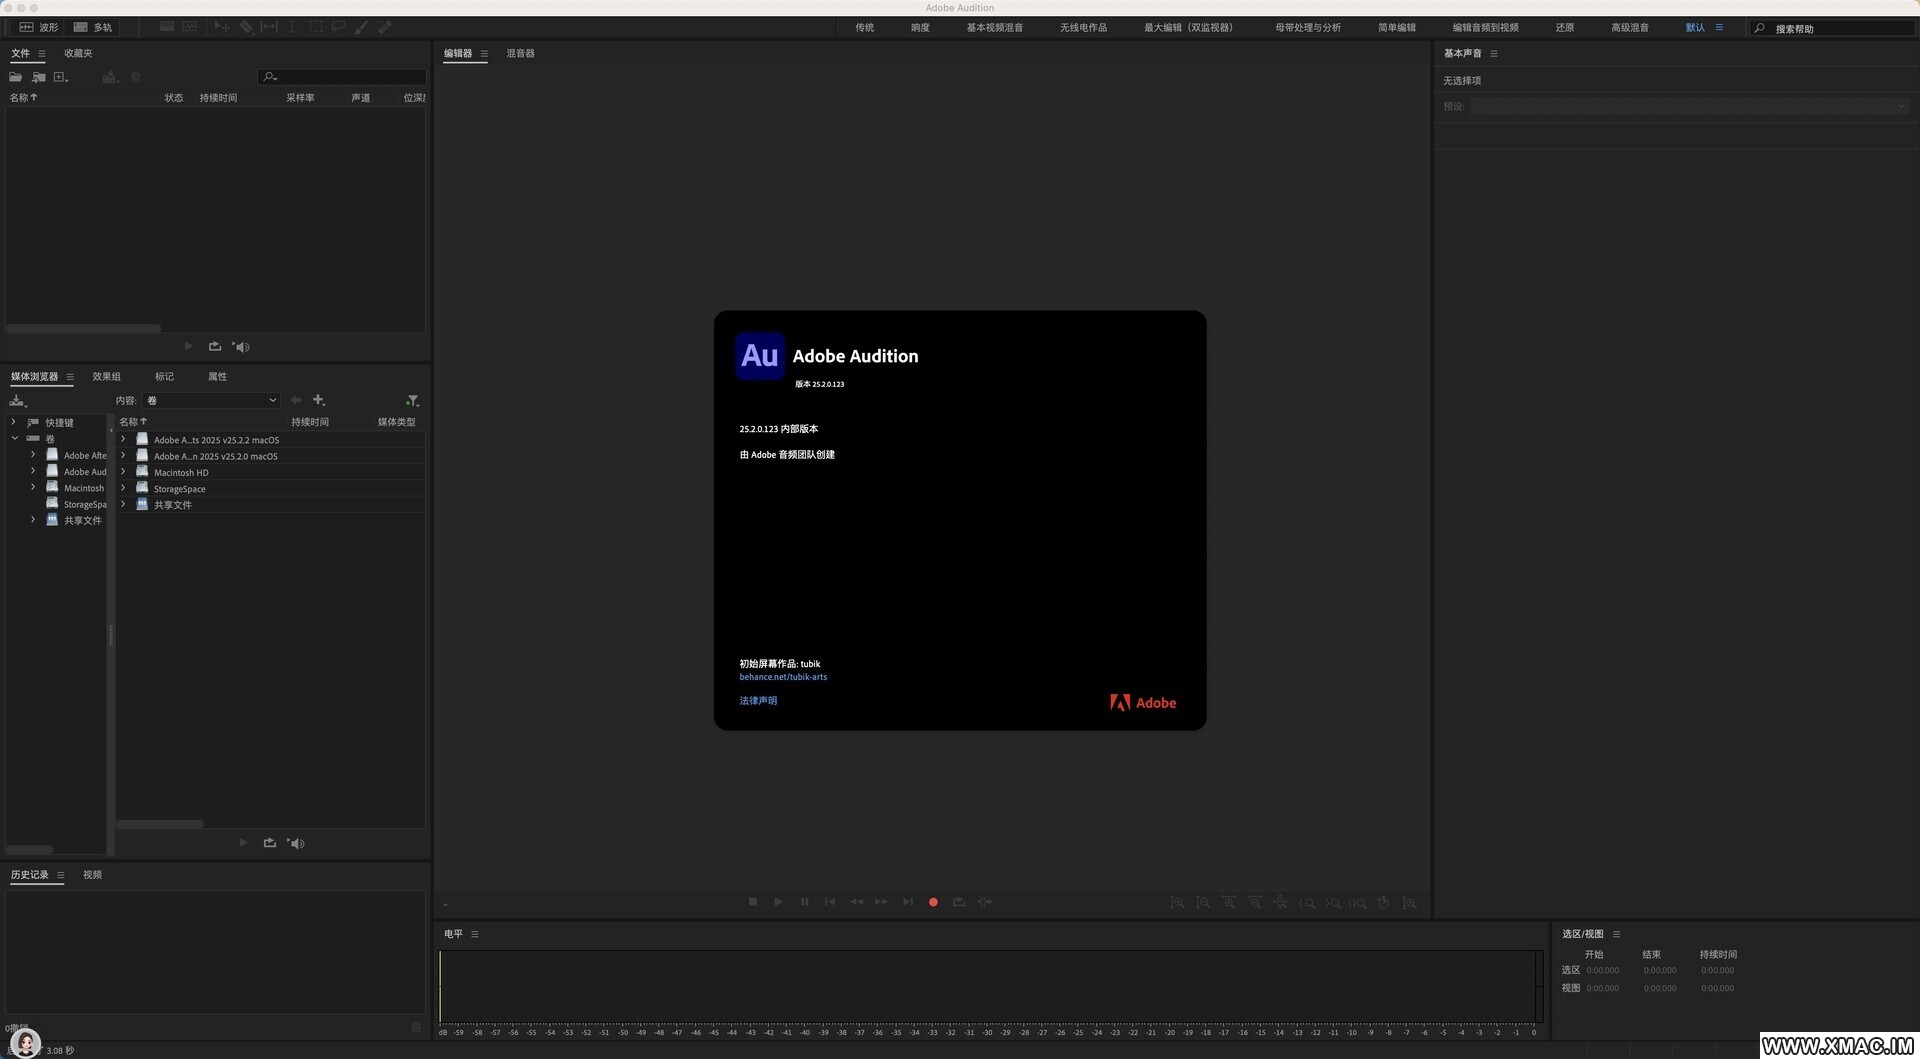Click Move playhead to previous icon
This screenshot has width=1920, height=1059.
click(830, 902)
